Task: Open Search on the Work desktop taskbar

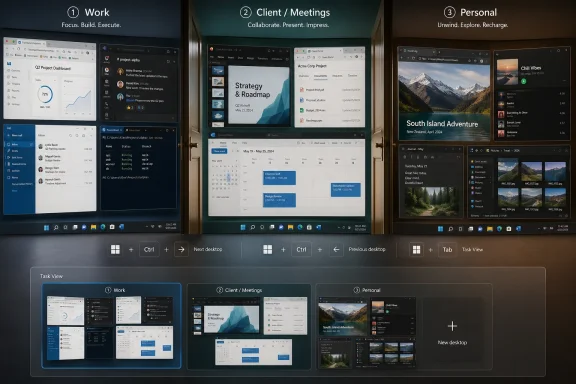Action: (56, 228)
